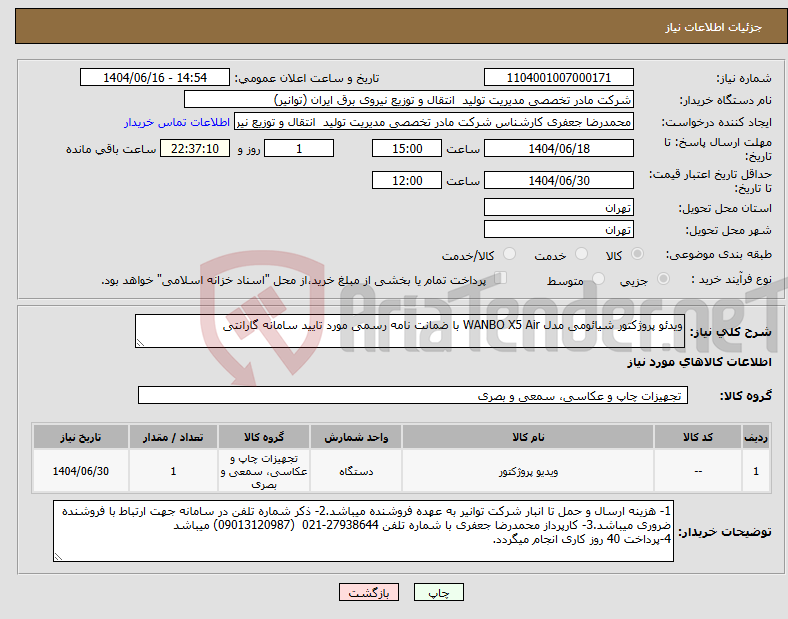
Task: Click the deadline time field 15:00
Action: 407,149
